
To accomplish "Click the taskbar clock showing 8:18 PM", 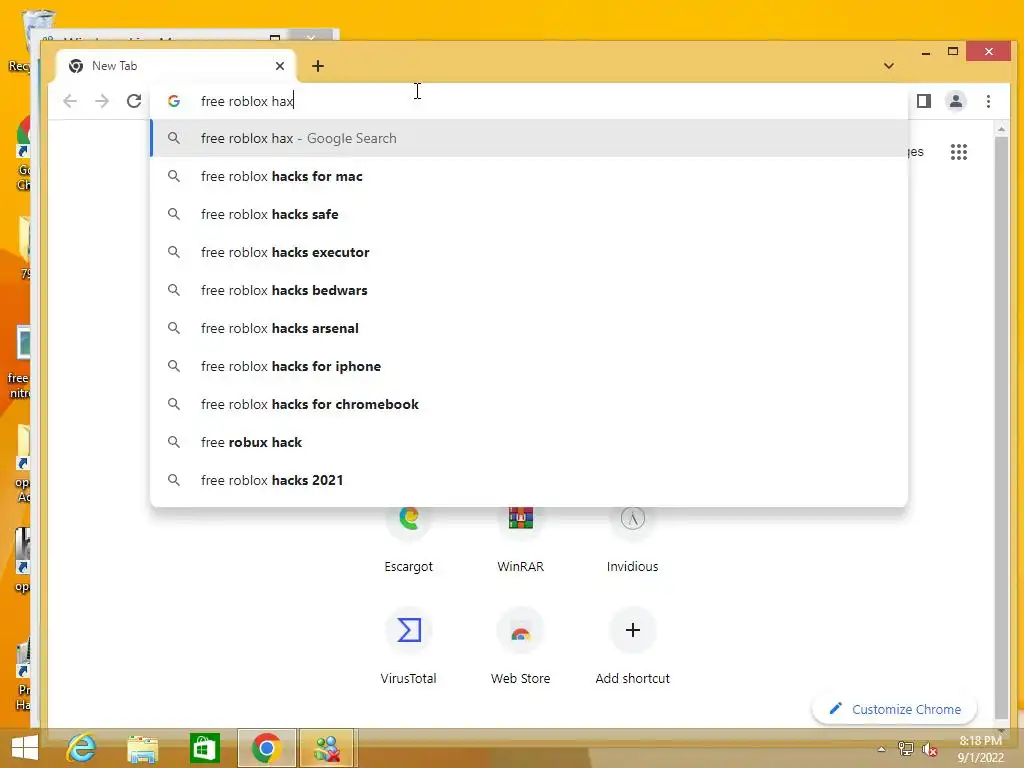I will [980, 749].
